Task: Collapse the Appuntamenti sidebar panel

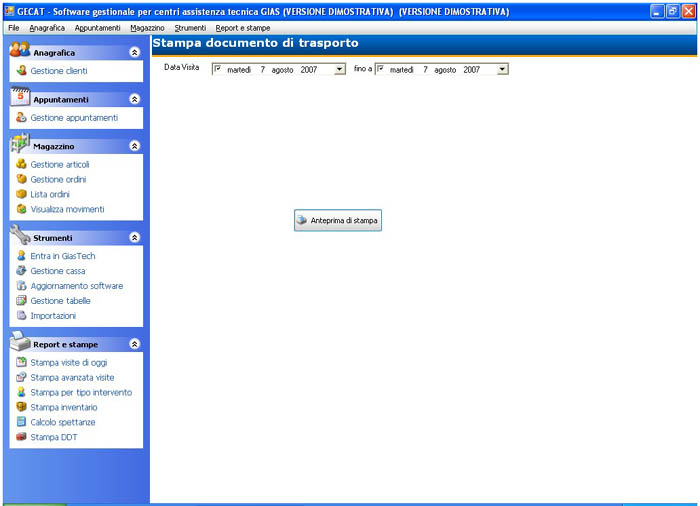Action: click(134, 99)
